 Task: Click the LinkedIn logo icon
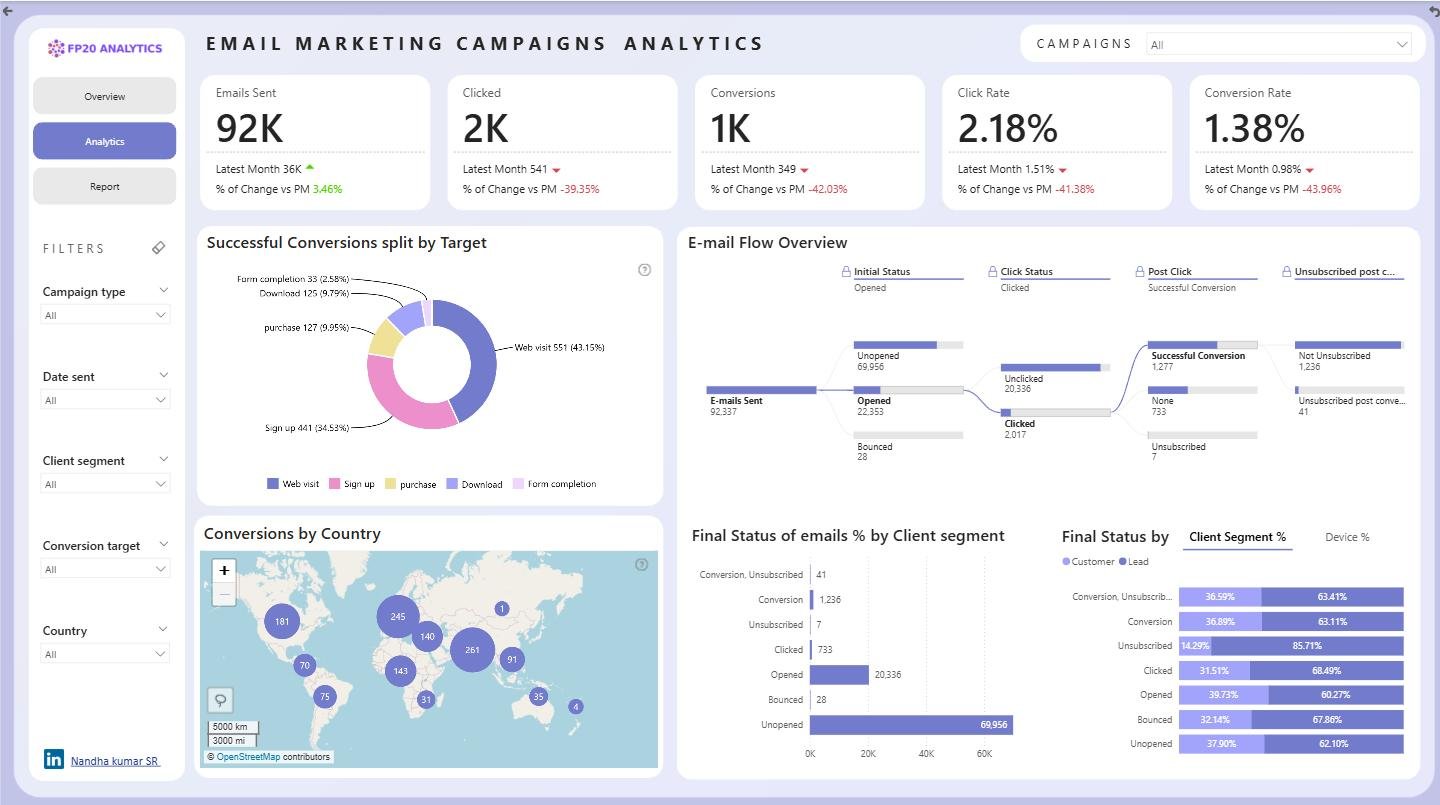[x=54, y=759]
